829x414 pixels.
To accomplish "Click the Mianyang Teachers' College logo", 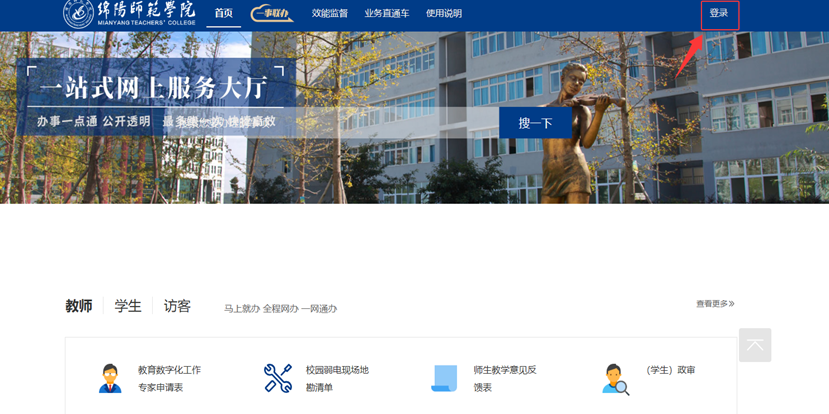I will 129,14.
